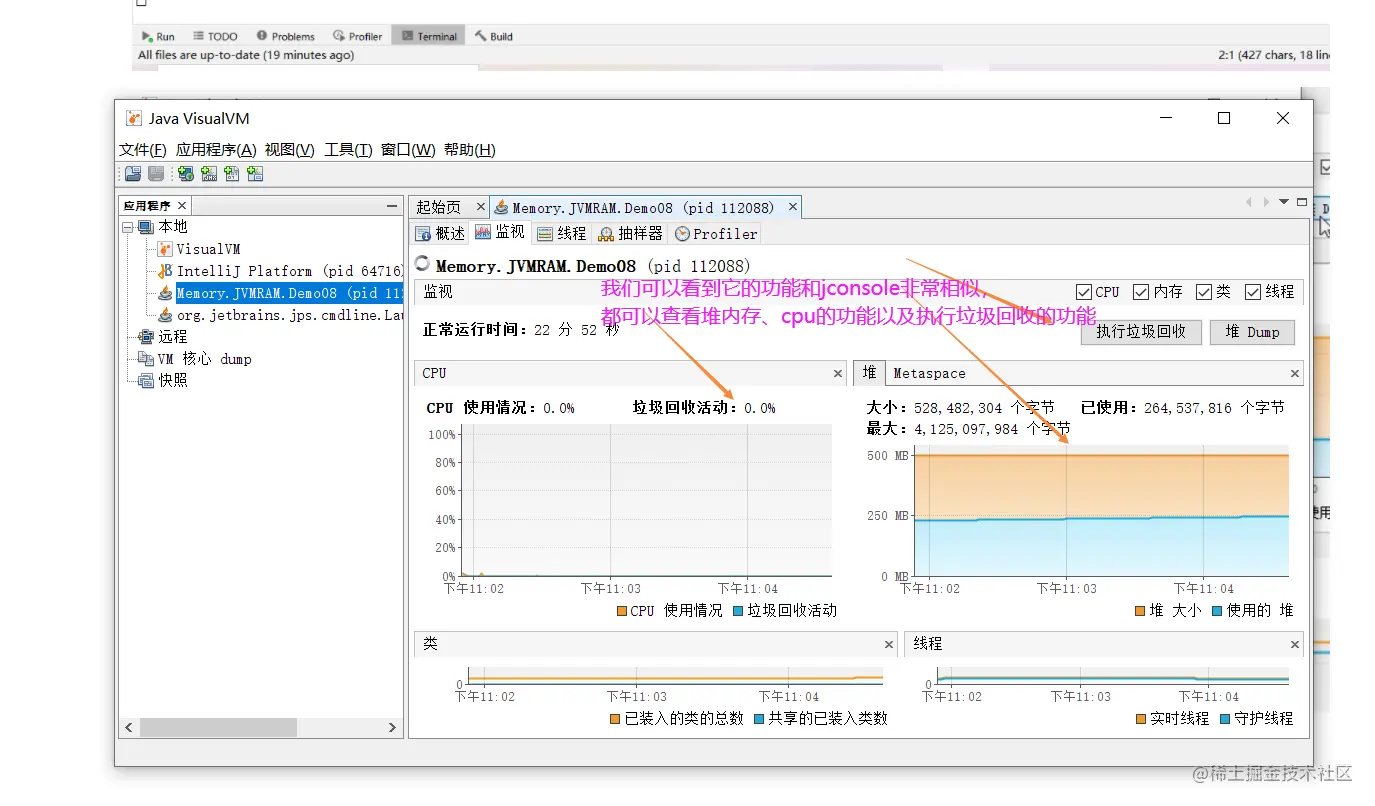Open the Profiler tab in VisualVM
1375x806 pixels.
(x=716, y=233)
